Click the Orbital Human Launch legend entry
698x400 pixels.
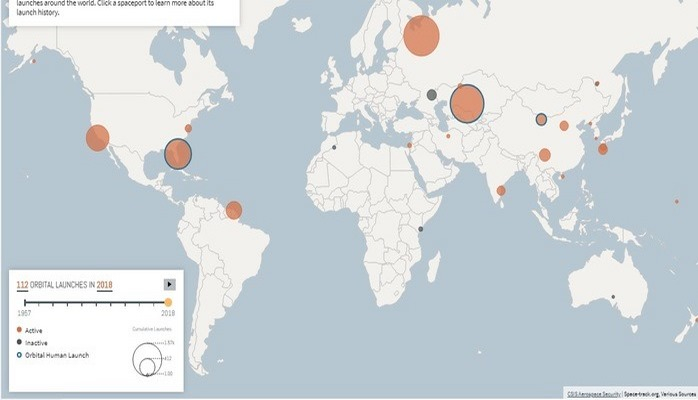coord(55,354)
